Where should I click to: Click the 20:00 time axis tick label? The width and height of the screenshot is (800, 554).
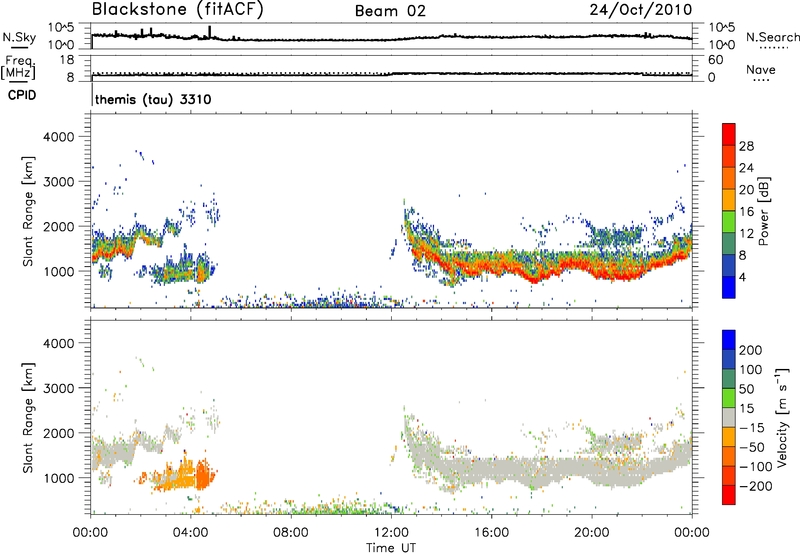pos(591,533)
